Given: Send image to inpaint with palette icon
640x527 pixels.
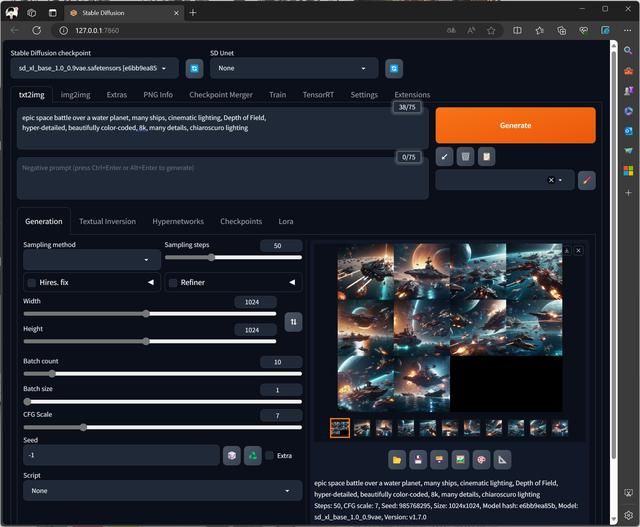Looking at the screenshot, I should [481, 460].
